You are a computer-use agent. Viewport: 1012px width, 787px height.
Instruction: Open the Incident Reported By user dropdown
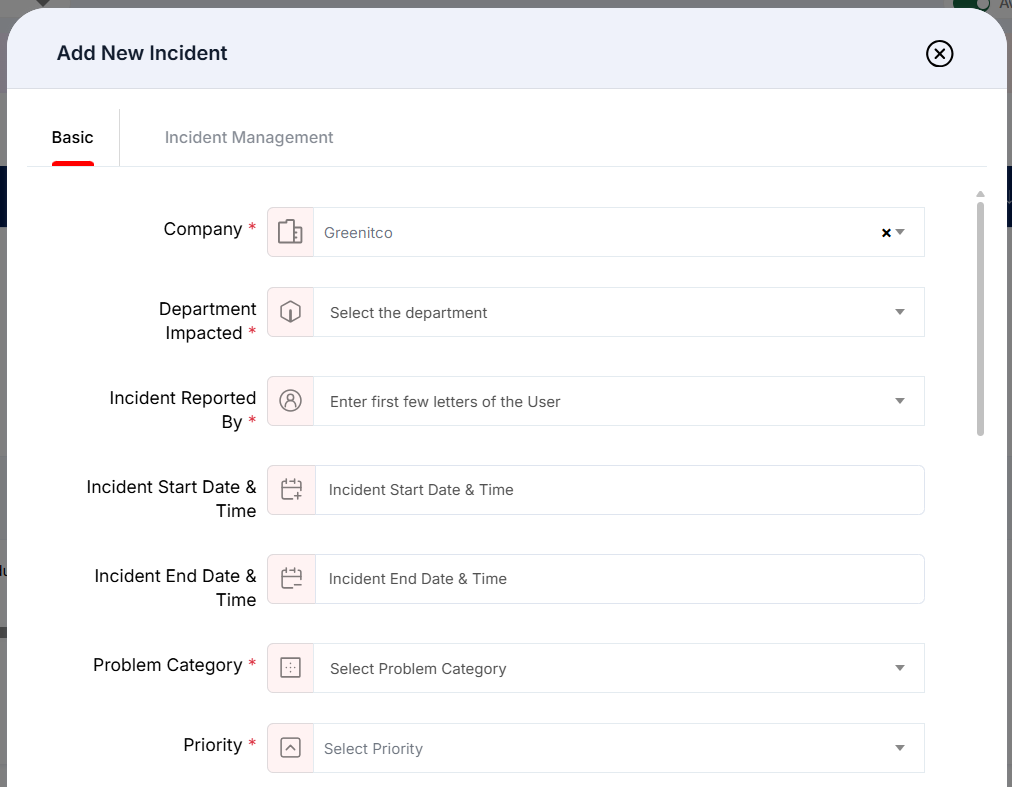click(618, 401)
